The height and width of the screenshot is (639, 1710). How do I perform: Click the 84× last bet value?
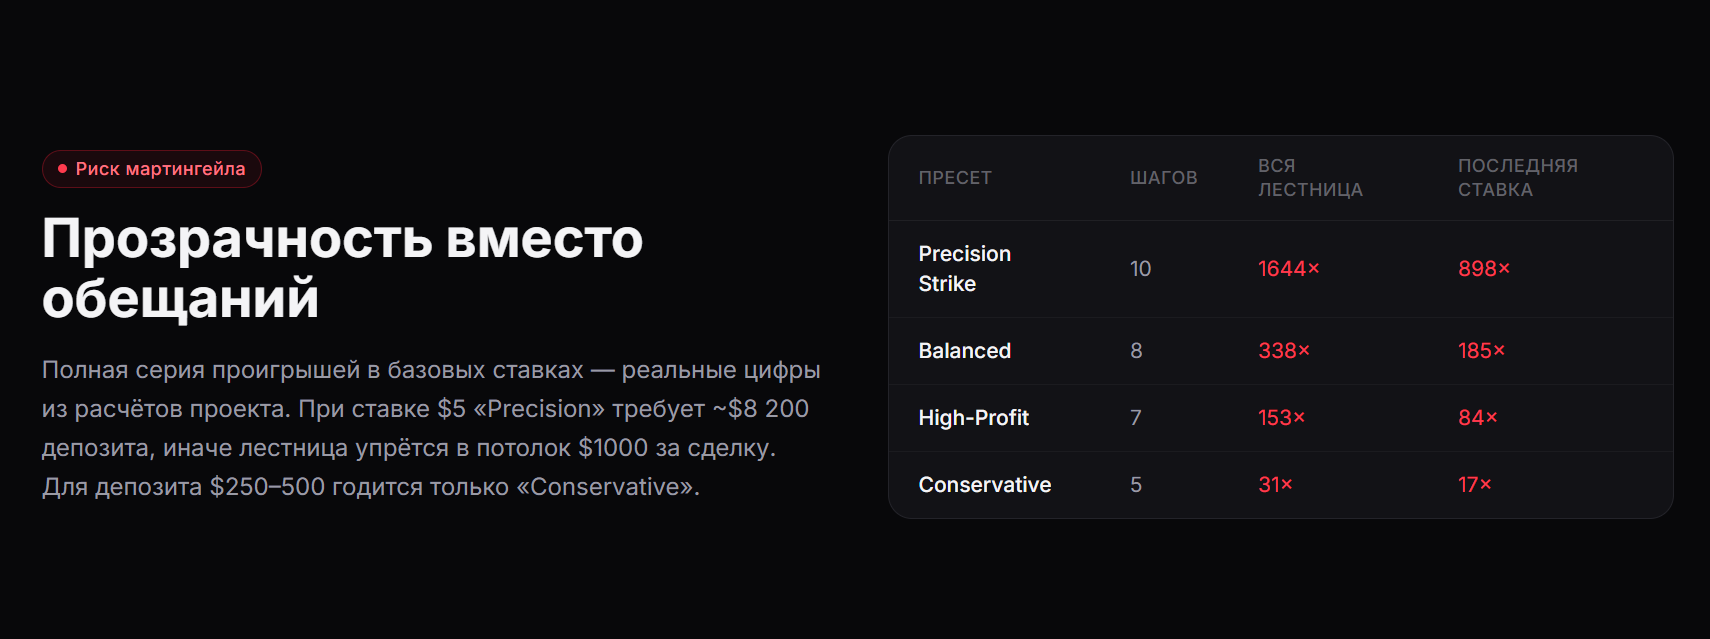[x=1477, y=418]
